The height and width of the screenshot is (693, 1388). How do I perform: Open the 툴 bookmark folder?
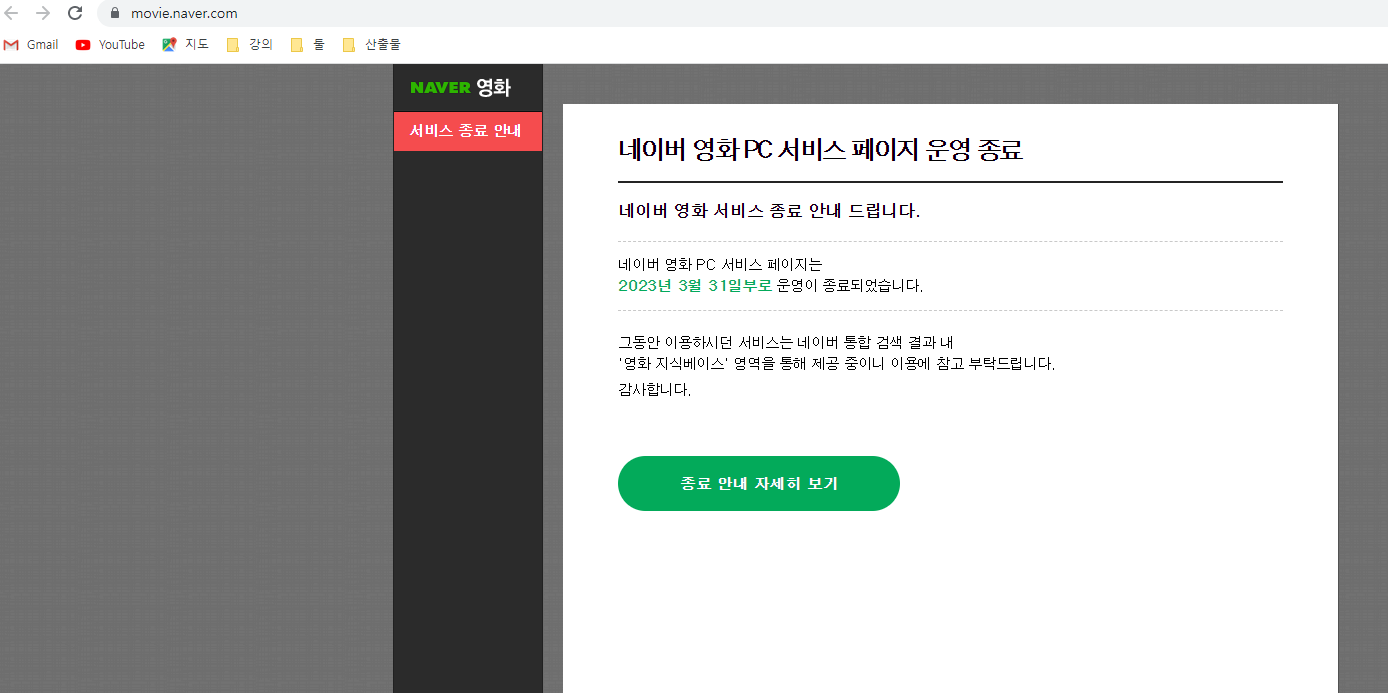click(x=307, y=44)
